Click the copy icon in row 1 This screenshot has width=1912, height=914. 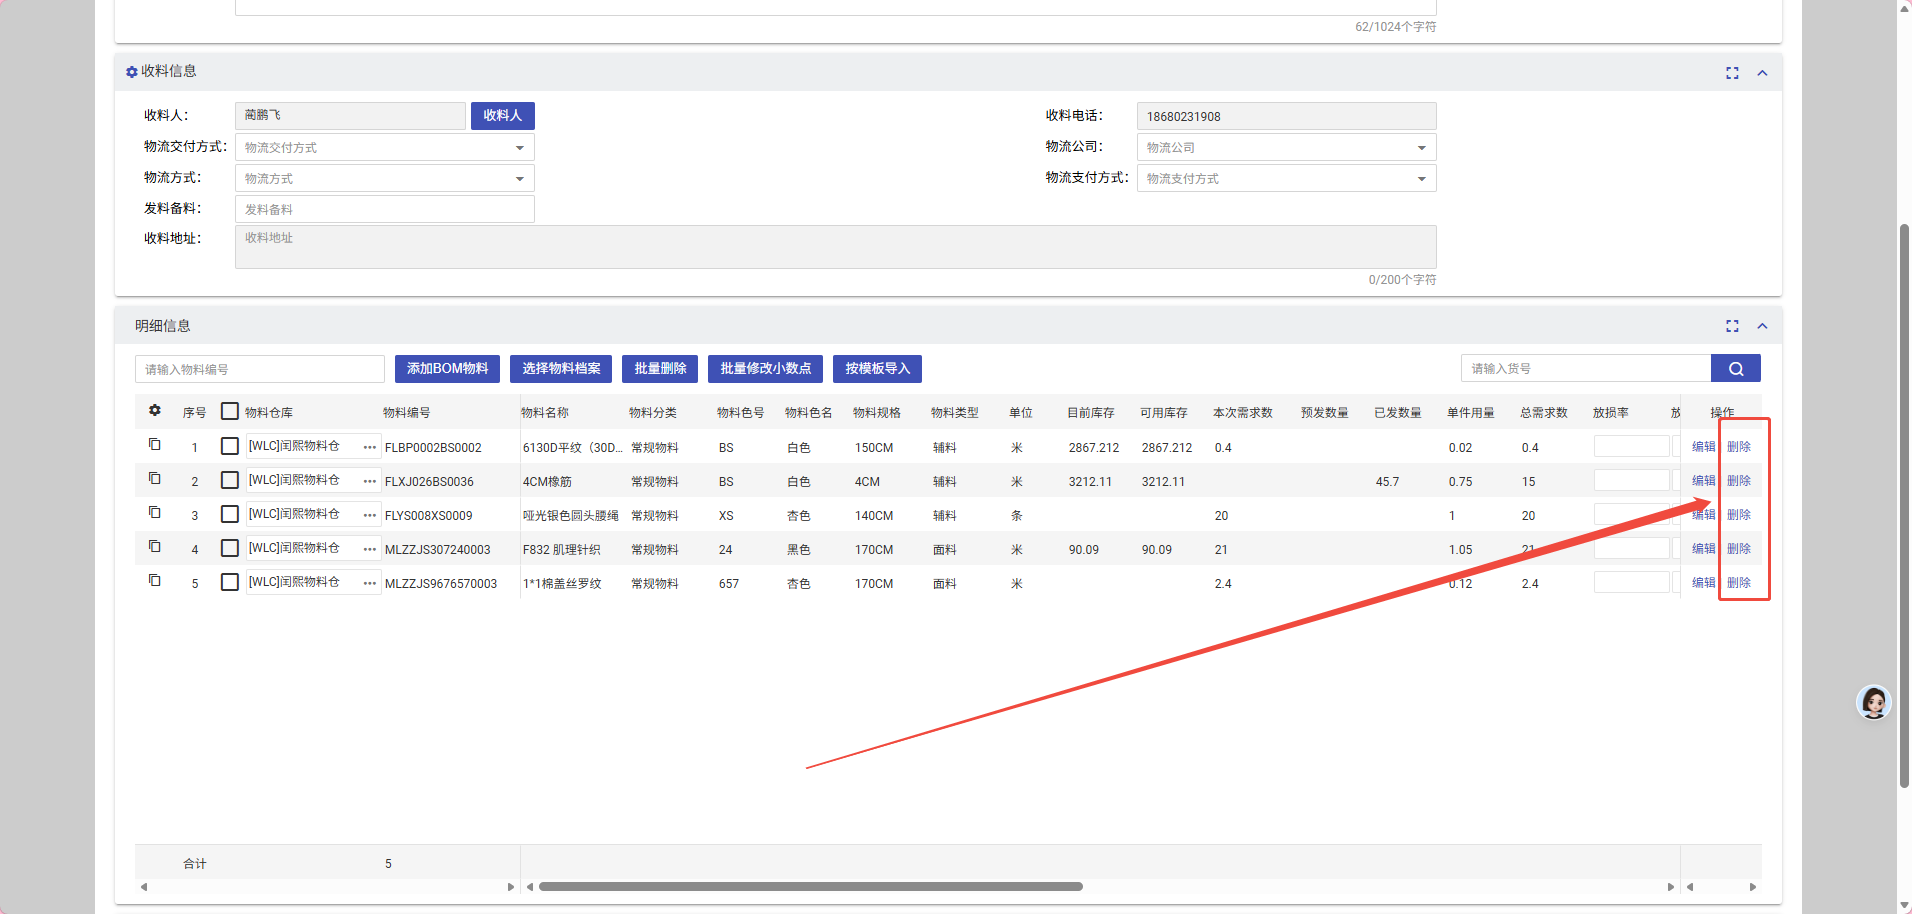[155, 444]
